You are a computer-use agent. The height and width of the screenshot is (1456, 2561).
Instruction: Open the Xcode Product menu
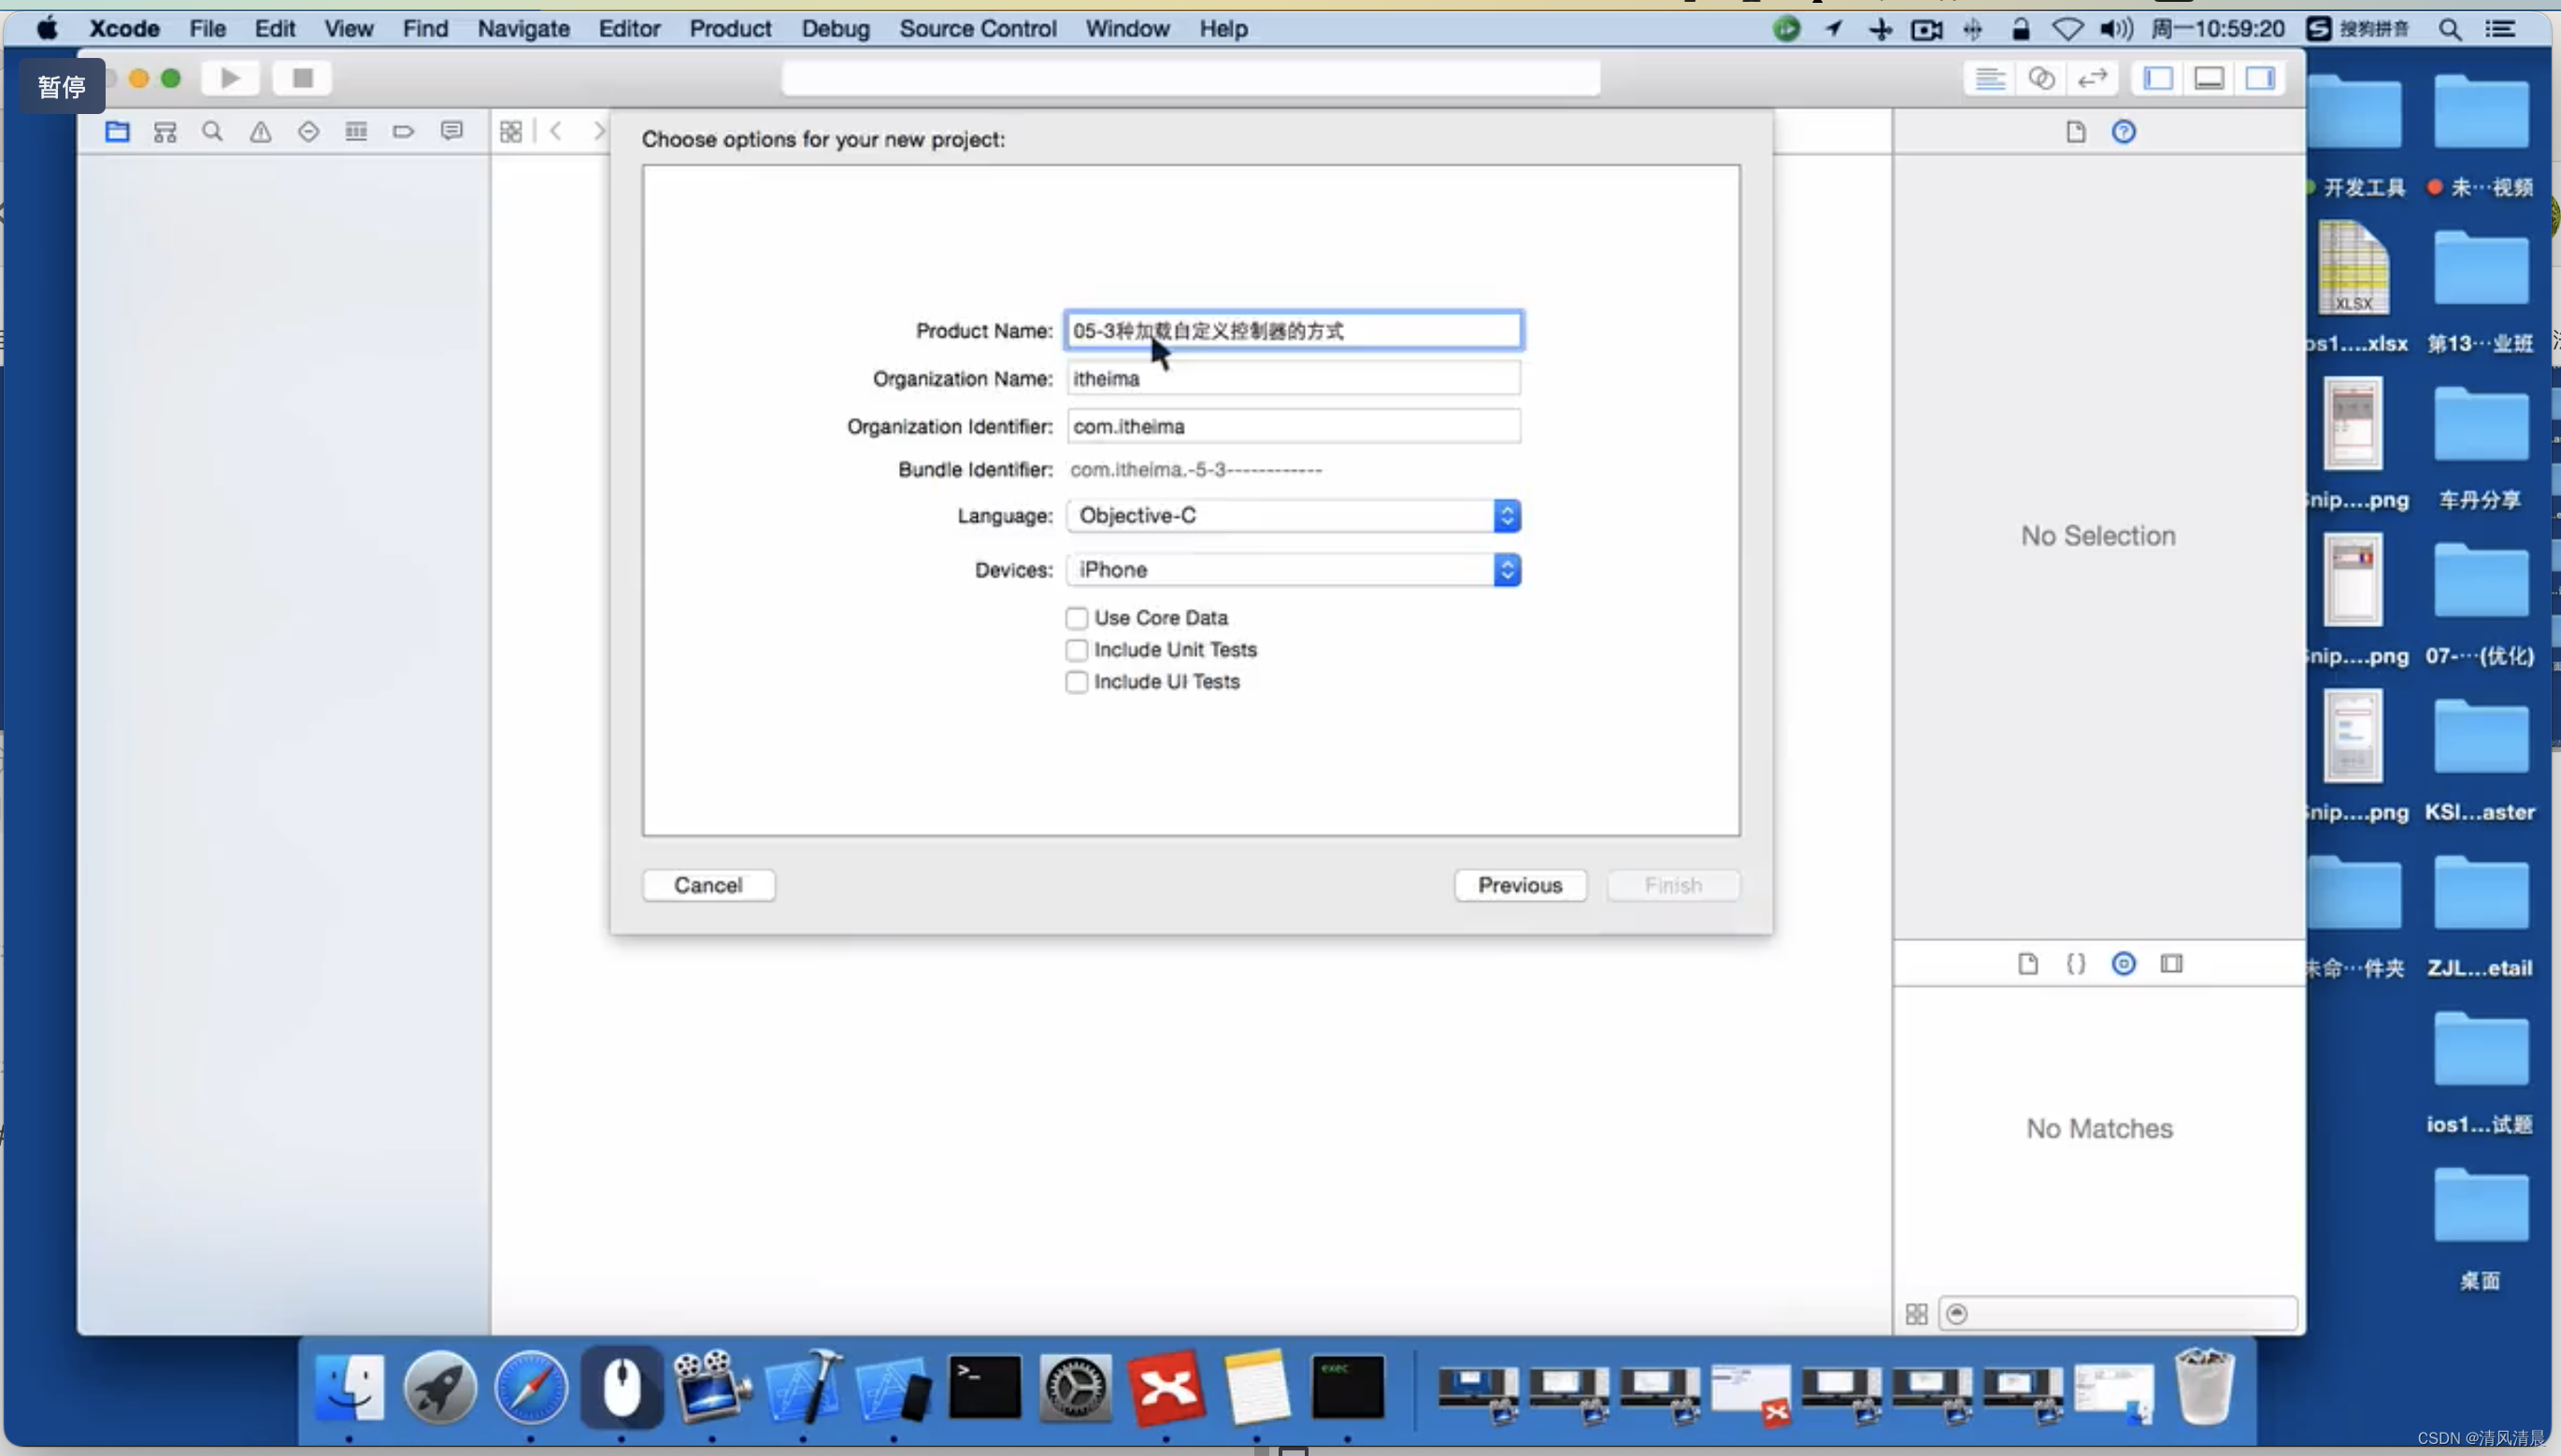[728, 28]
